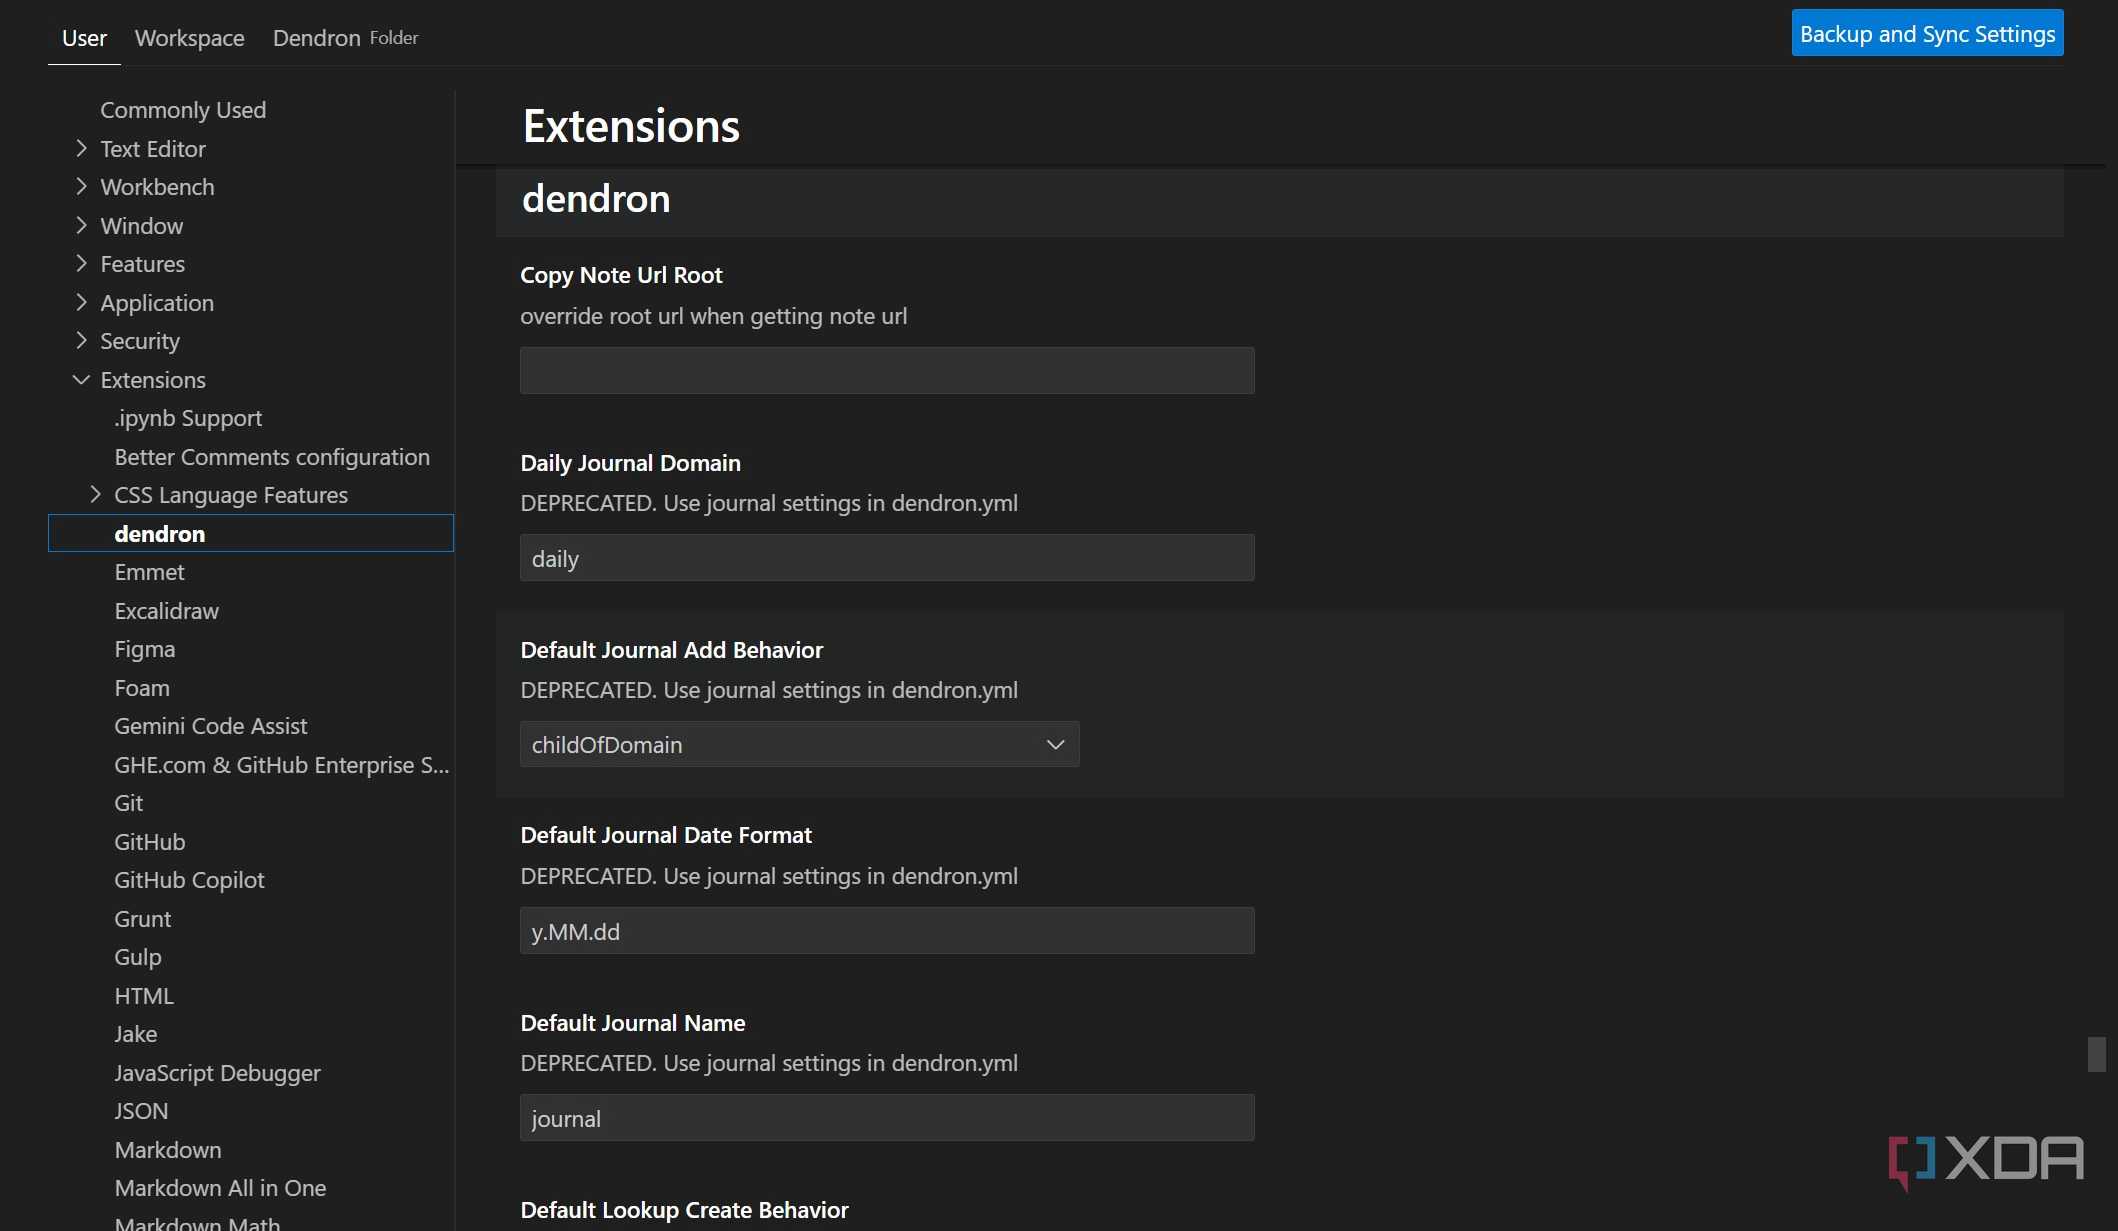Open Foam extension settings
Screen dimensions: 2118x1231
point(142,688)
